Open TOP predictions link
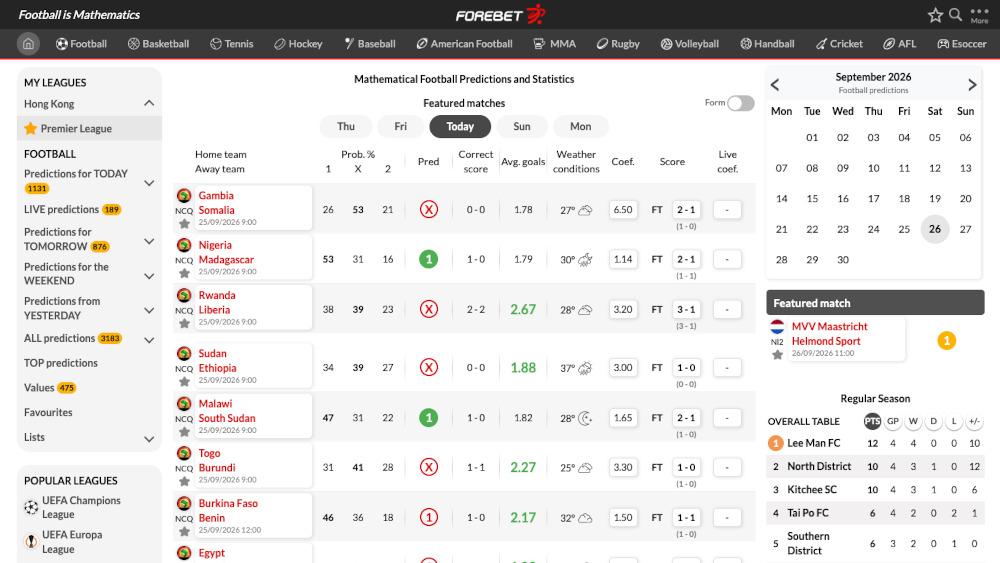This screenshot has height=563, width=1000. pos(61,363)
